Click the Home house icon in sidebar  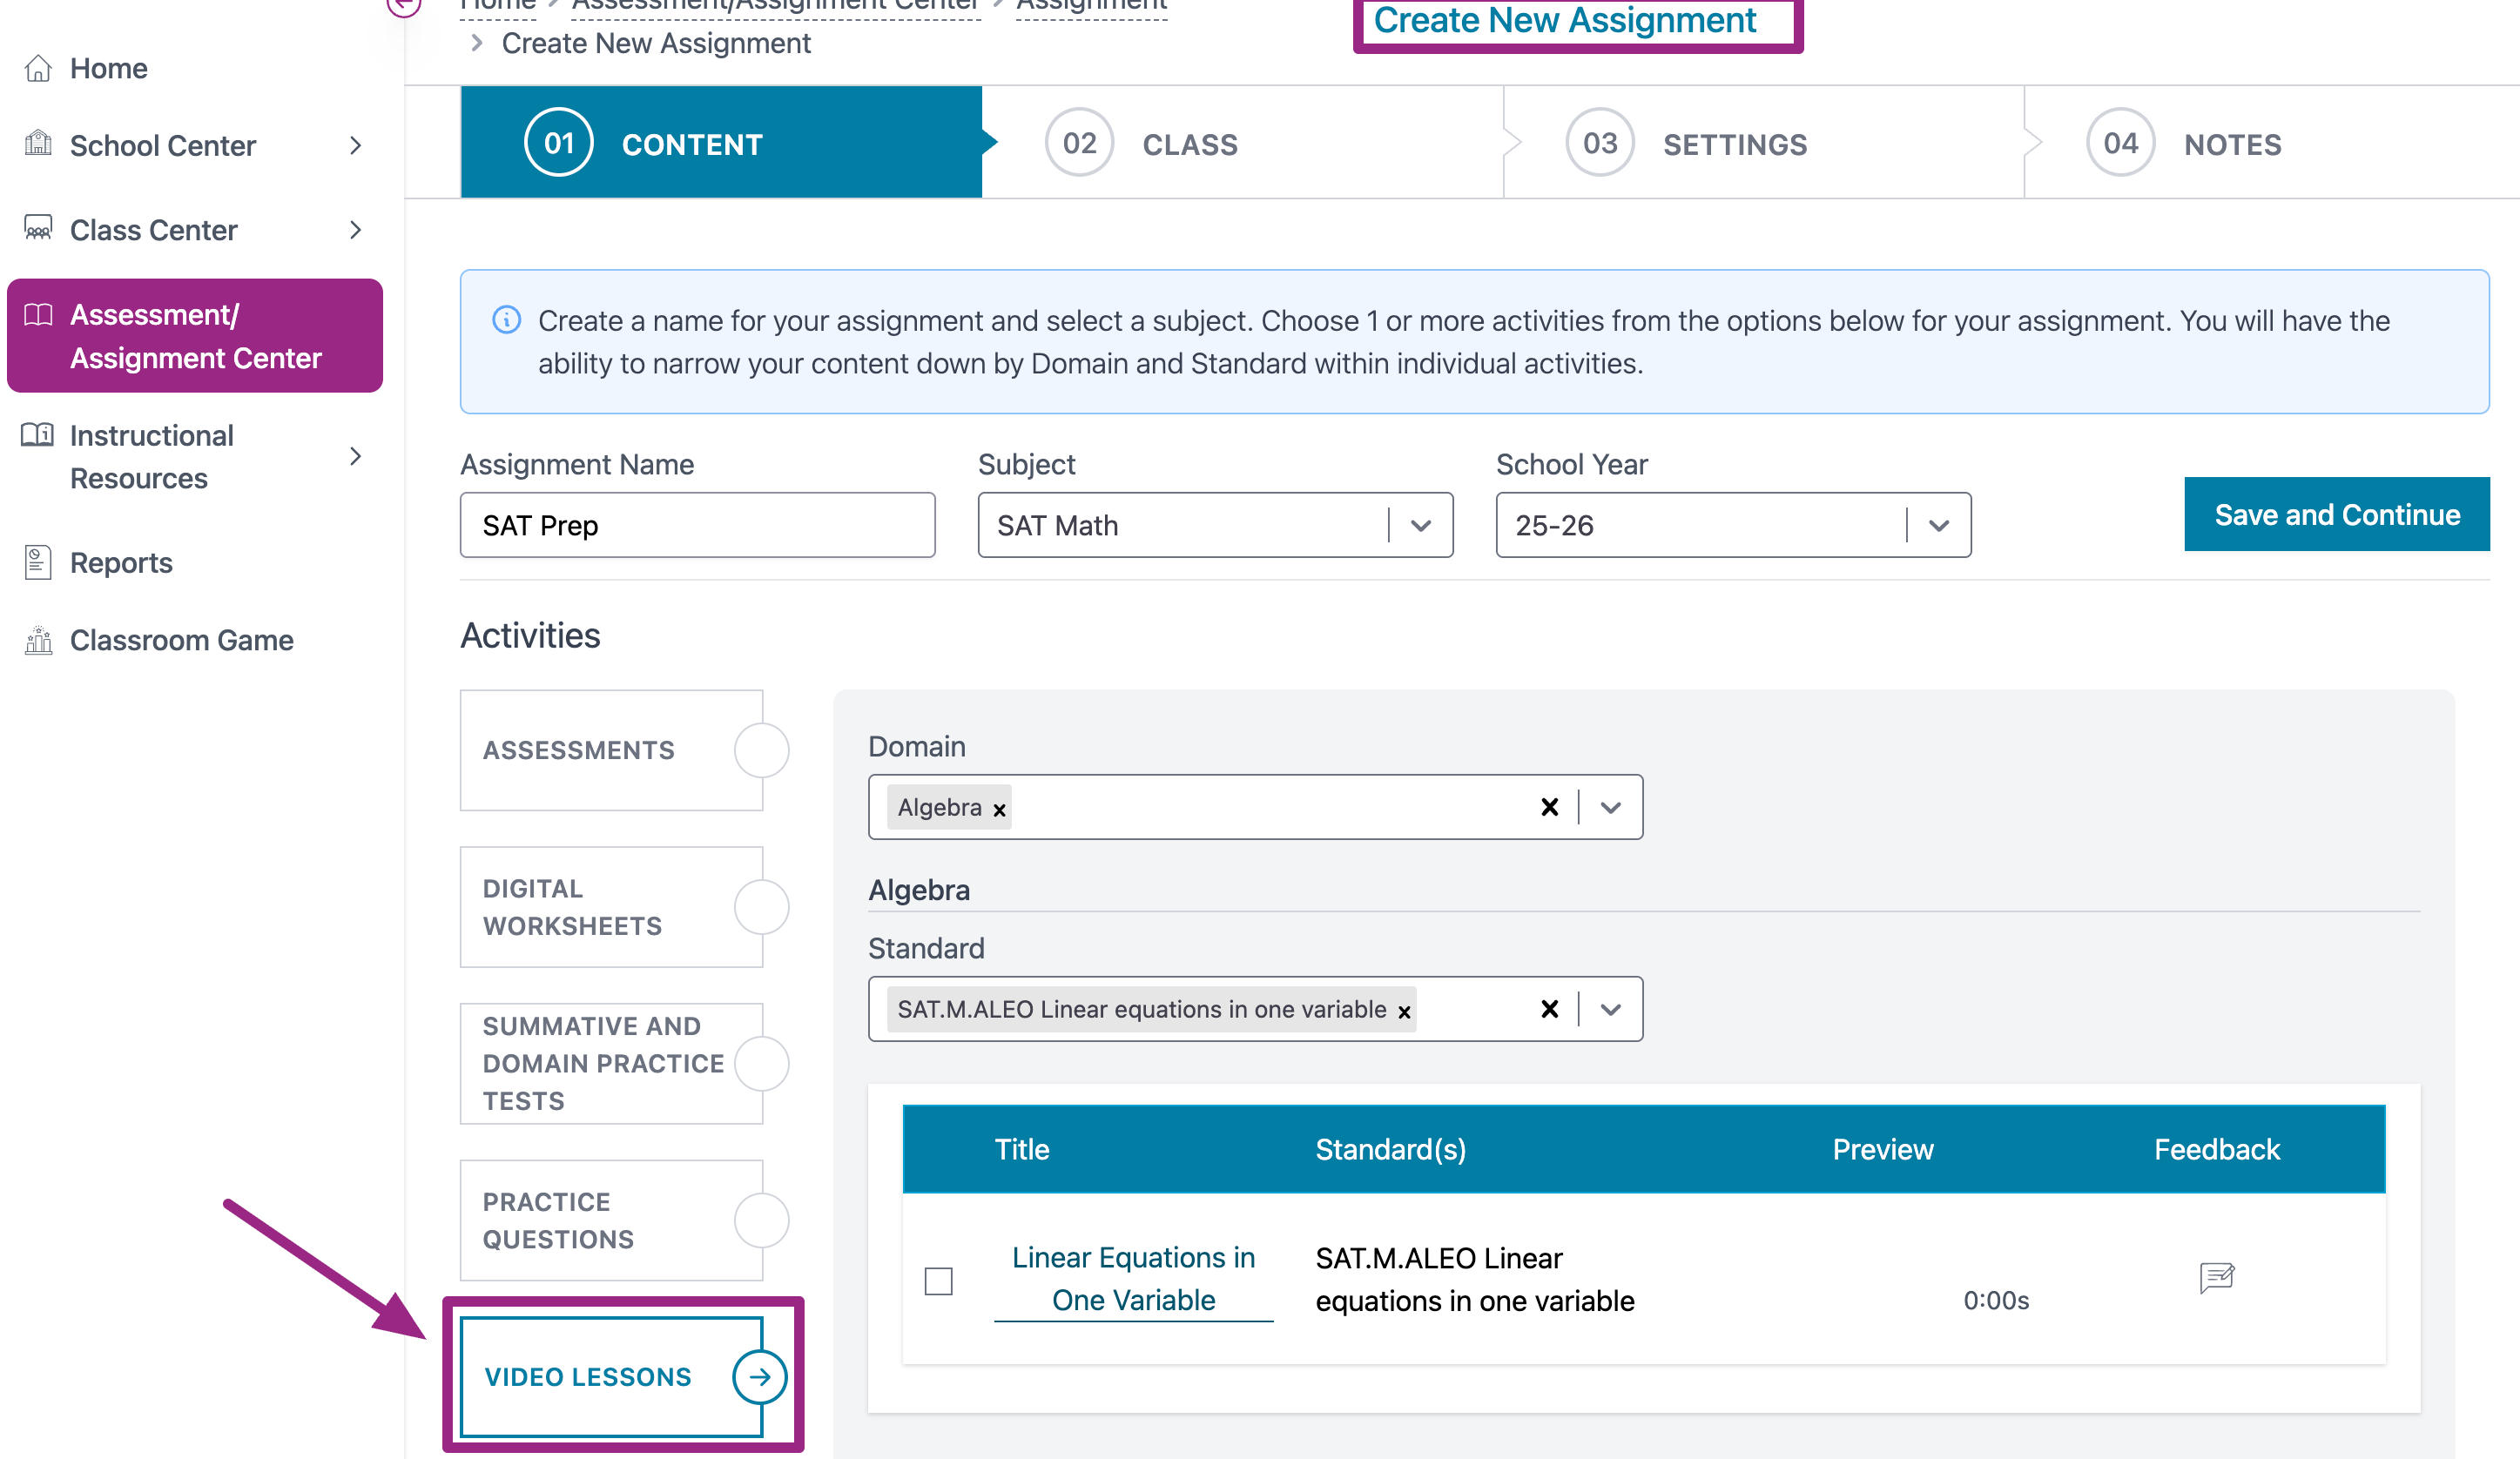coord(38,68)
